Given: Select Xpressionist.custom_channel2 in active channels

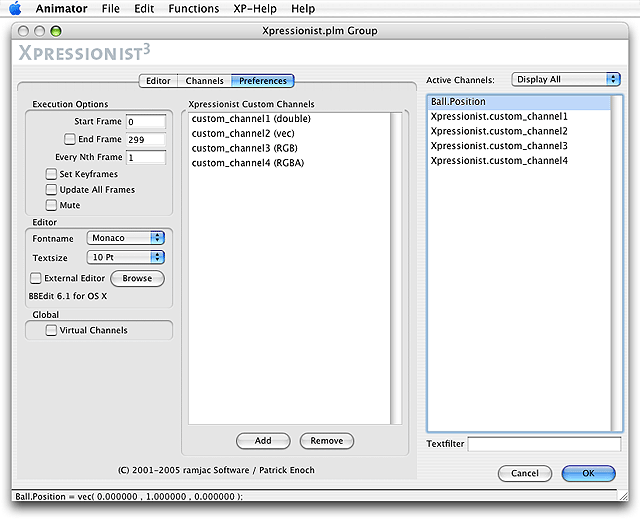Looking at the screenshot, I should point(519,131).
